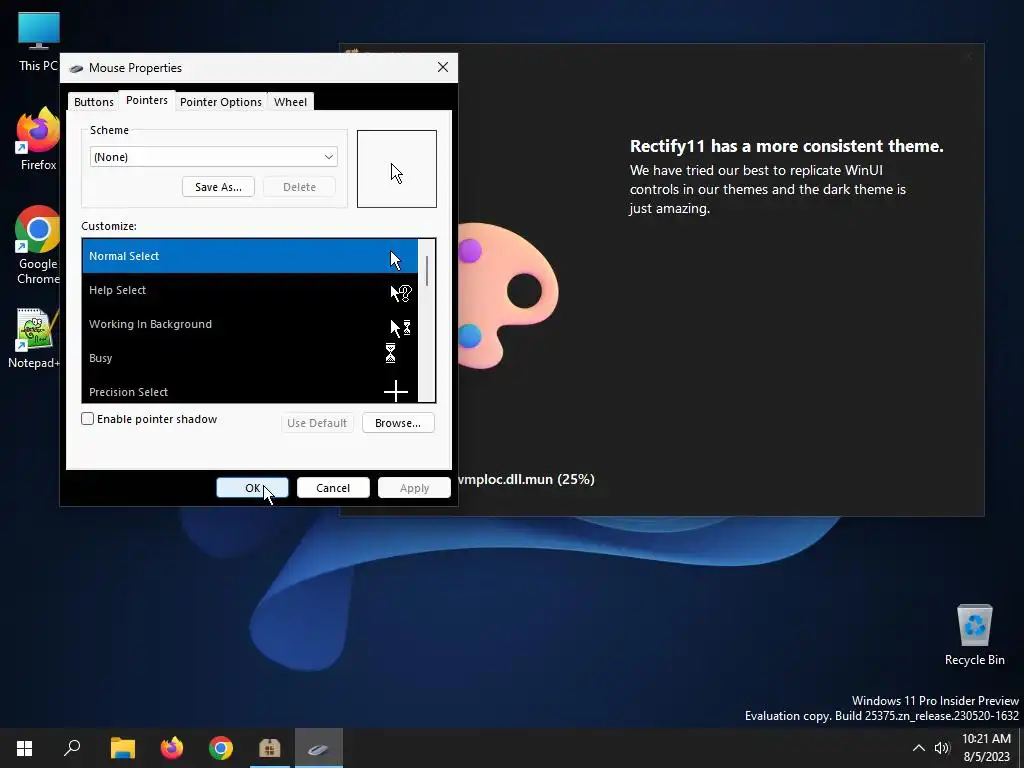This screenshot has width=1024, height=768.
Task: Open File Explorer from taskbar
Action: click(122, 748)
